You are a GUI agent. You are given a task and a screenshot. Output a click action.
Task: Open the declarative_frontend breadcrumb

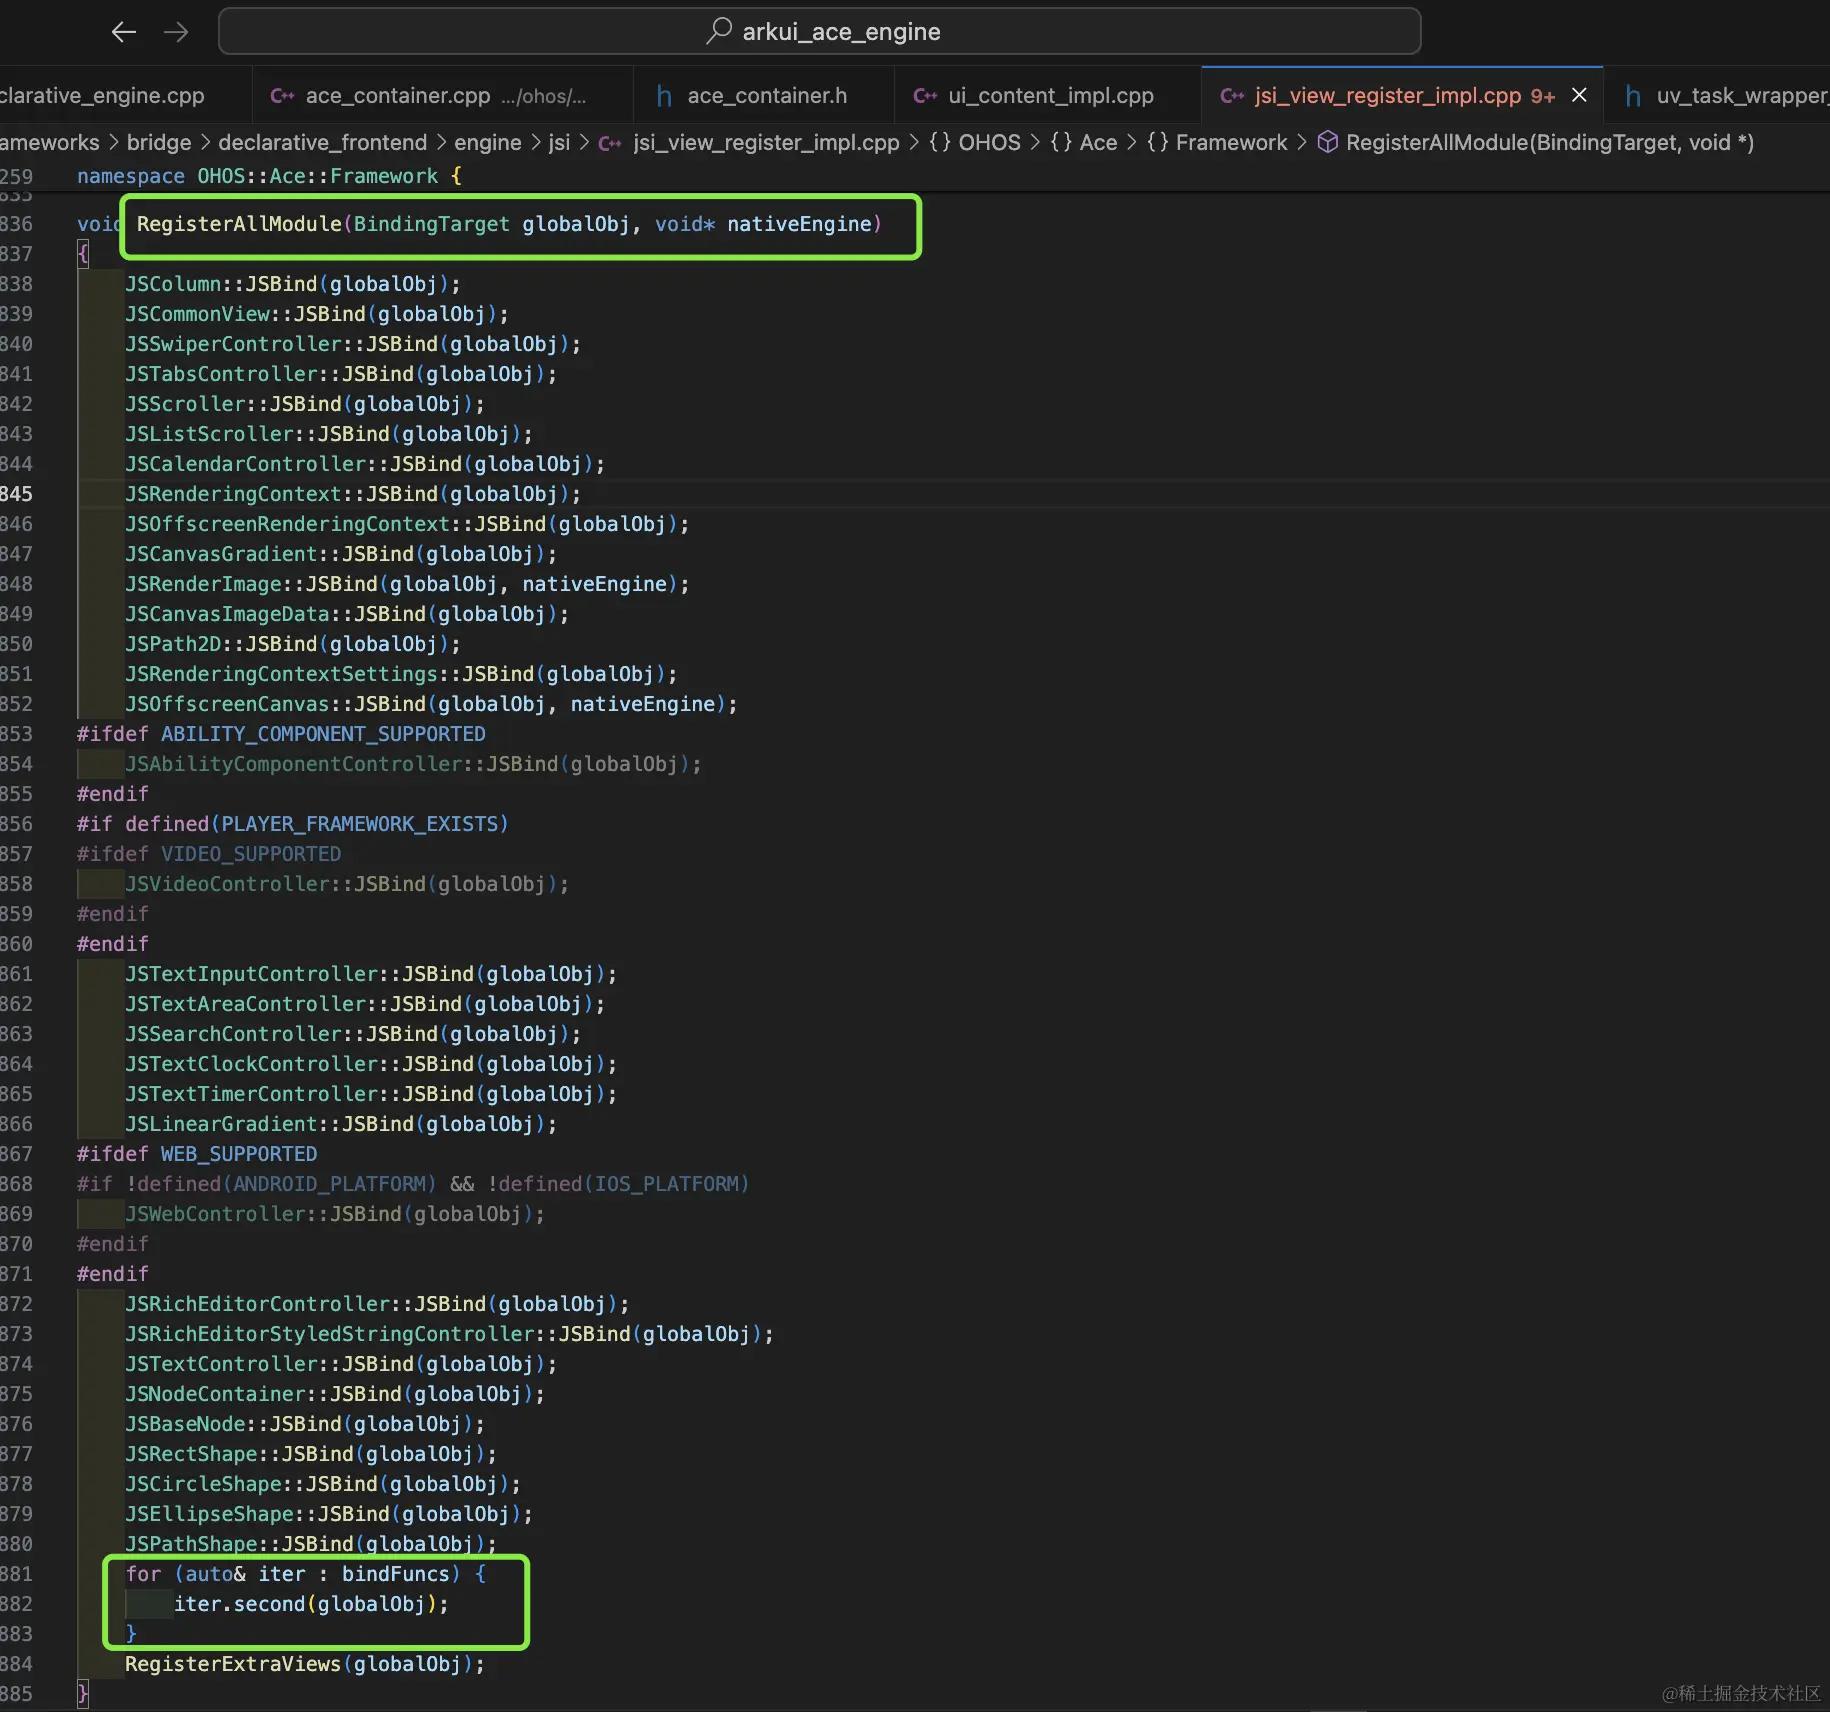coord(322,142)
